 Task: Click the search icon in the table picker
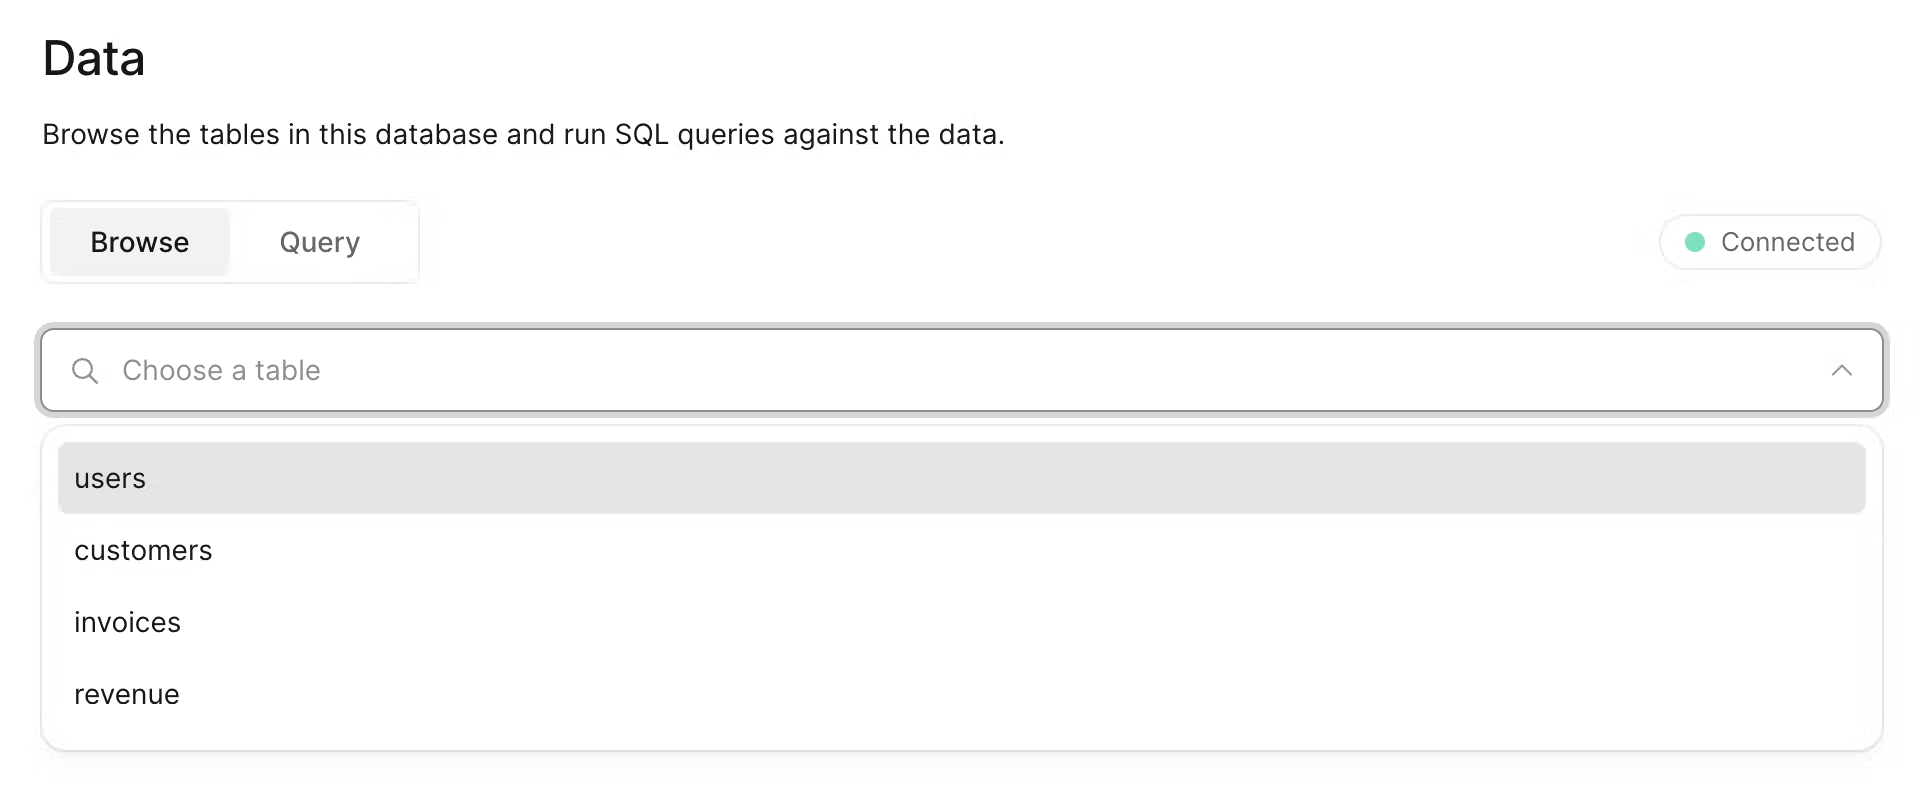point(84,370)
